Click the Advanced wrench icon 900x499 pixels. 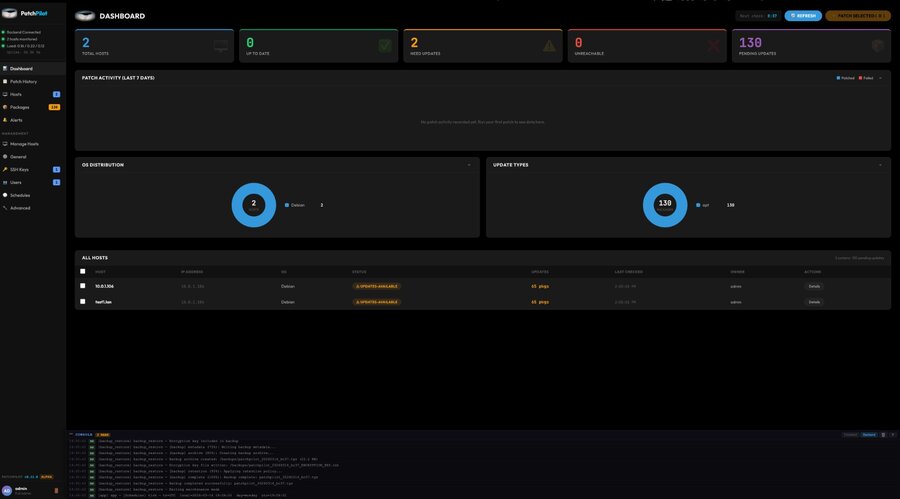click(5, 208)
